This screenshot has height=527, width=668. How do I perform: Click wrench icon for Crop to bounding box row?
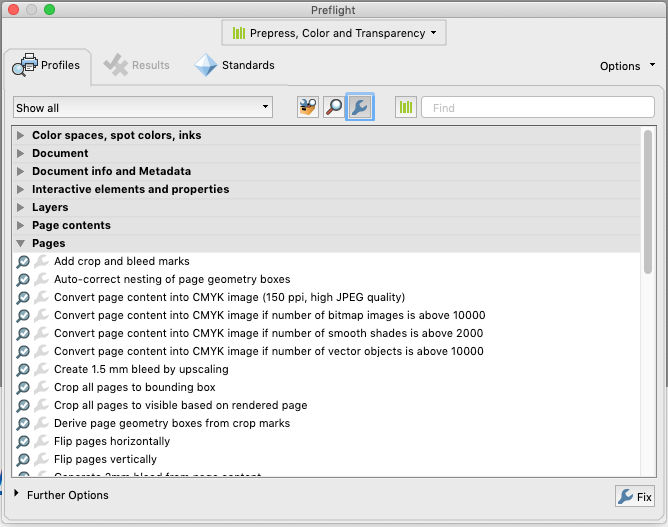[41, 387]
